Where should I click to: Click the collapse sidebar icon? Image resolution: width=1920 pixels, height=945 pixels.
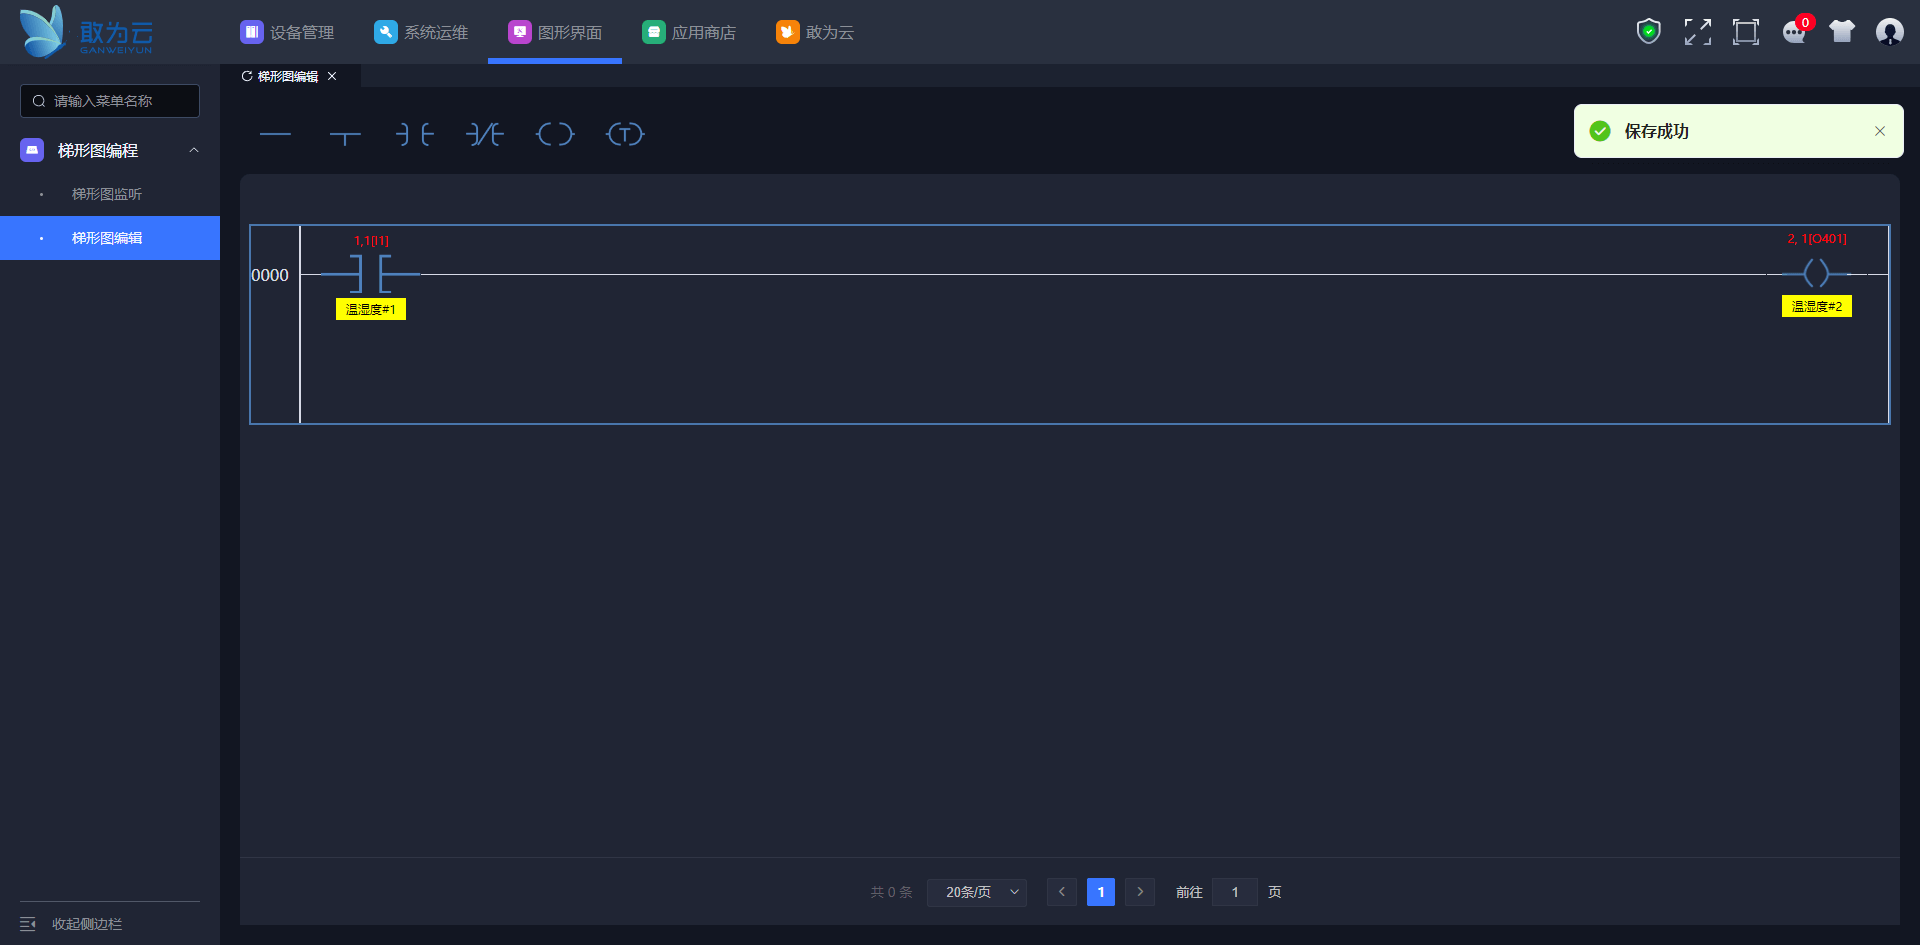click(28, 924)
